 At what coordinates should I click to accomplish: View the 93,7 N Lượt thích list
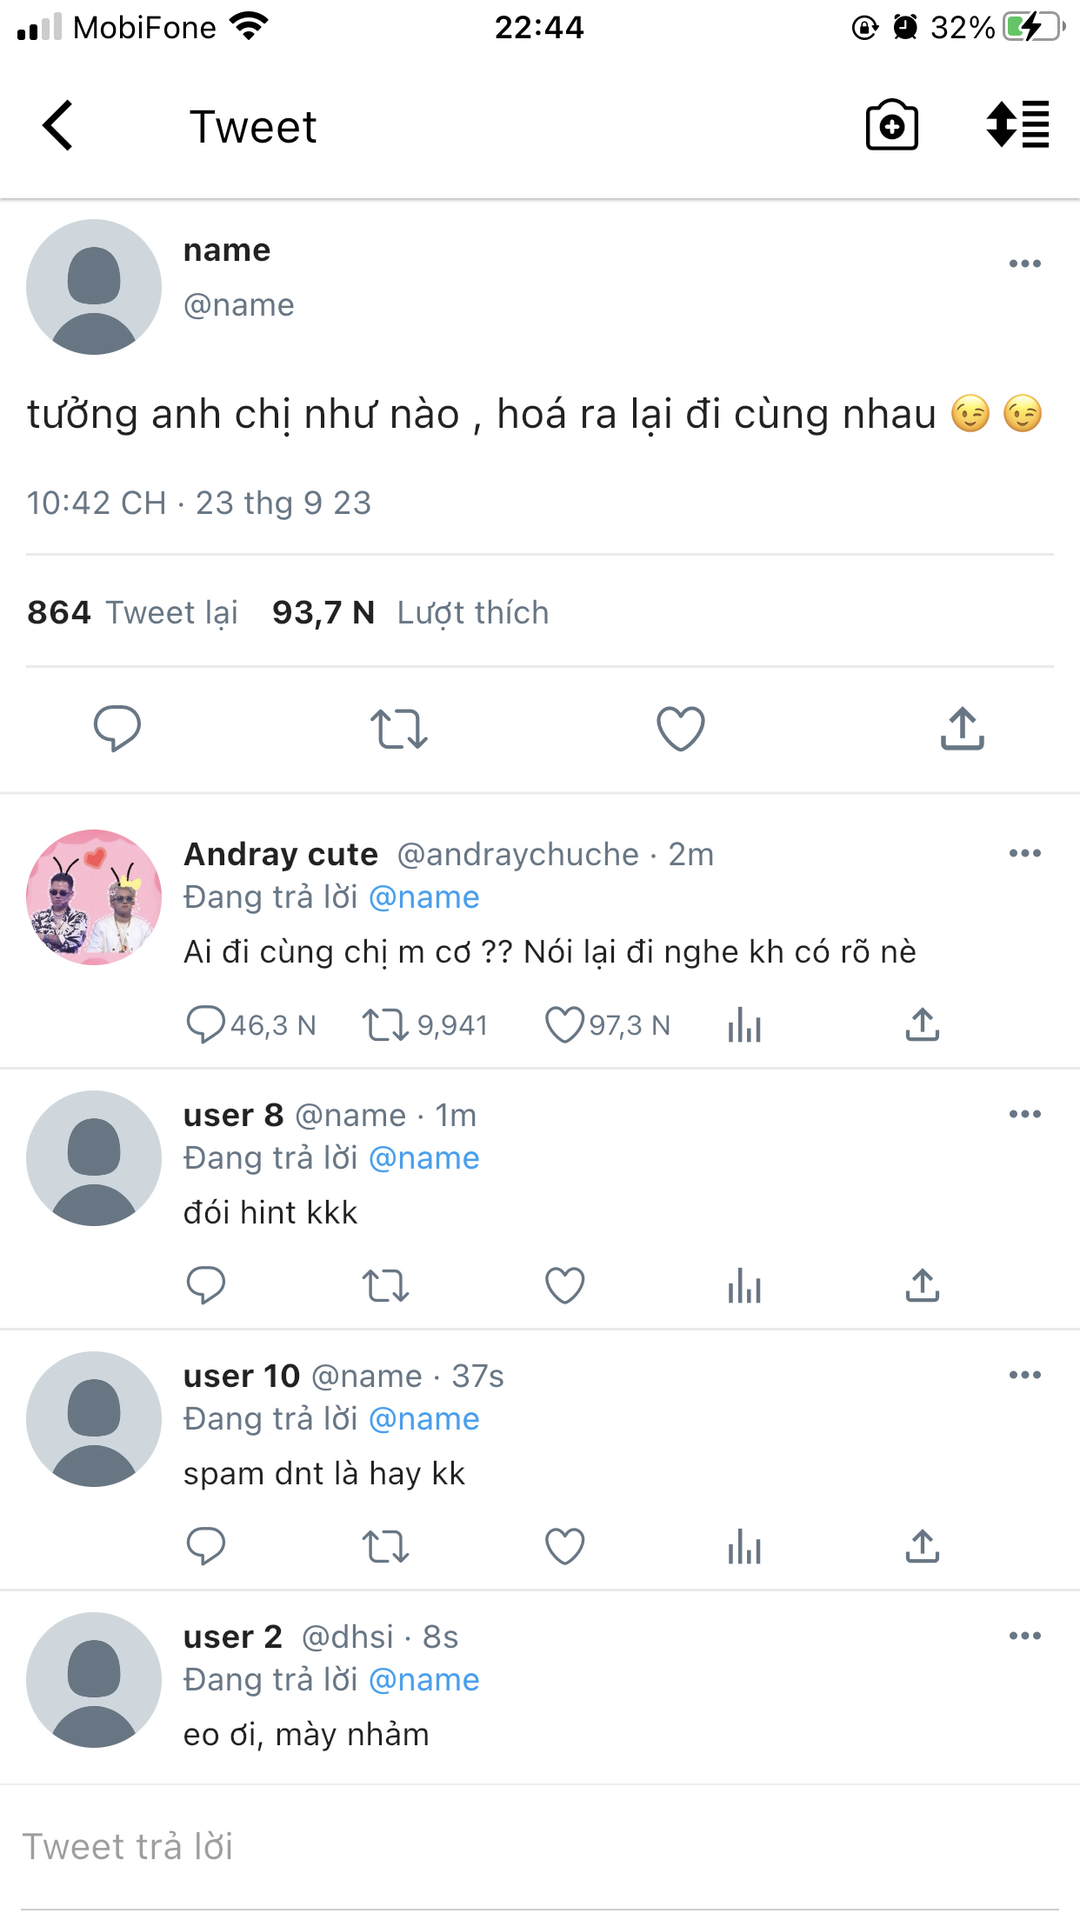(x=410, y=612)
